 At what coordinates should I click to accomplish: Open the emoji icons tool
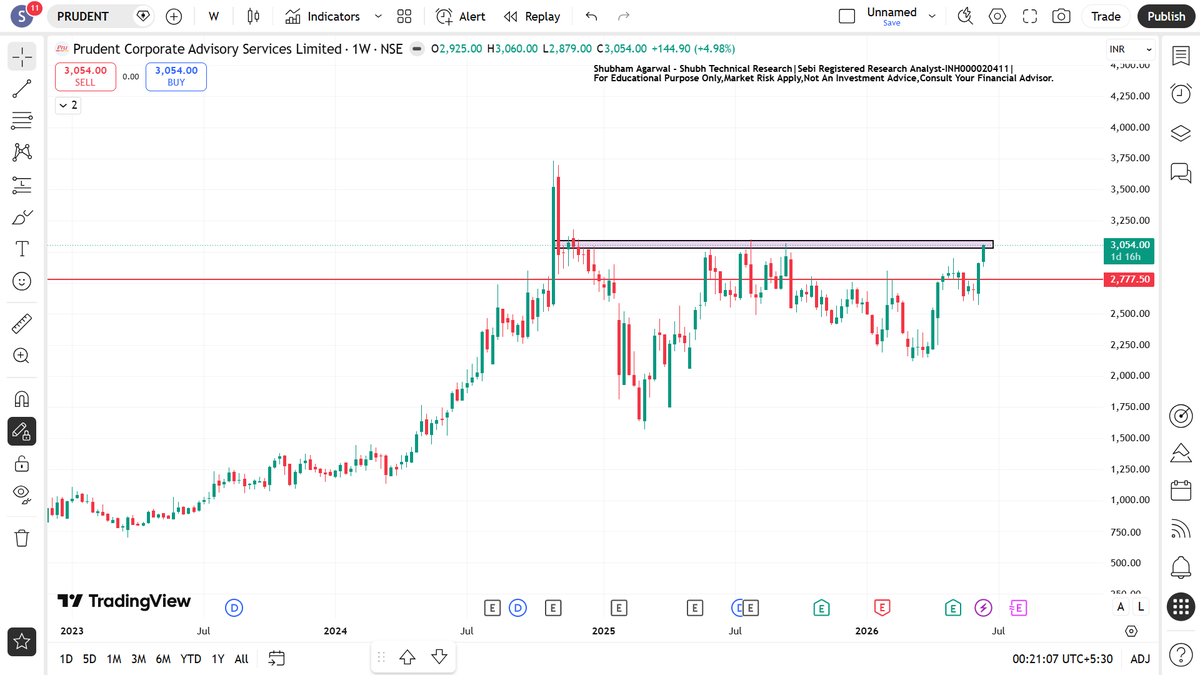22,281
